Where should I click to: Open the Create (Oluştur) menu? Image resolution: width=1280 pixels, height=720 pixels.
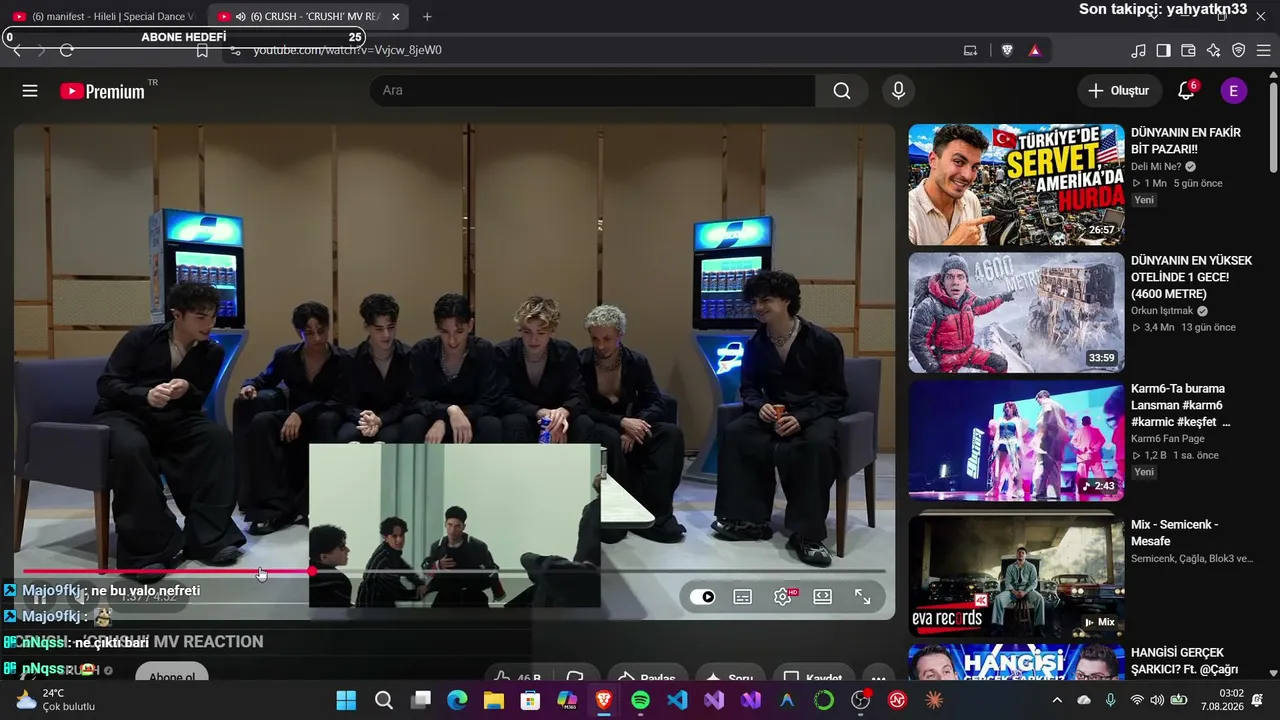[x=1120, y=91]
